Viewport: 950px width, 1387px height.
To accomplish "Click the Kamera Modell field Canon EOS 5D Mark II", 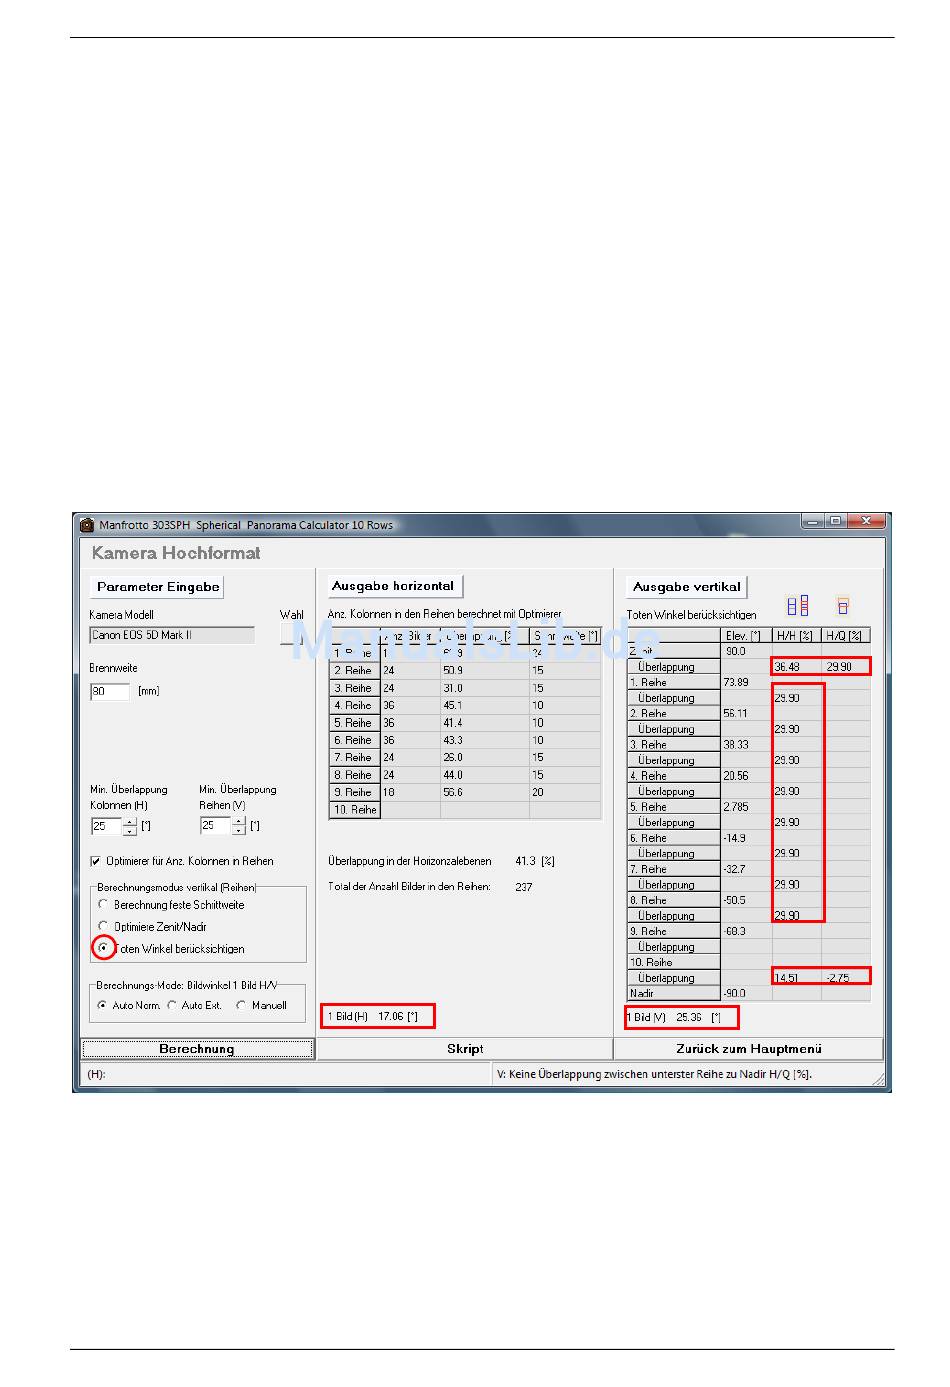I will click(x=172, y=635).
